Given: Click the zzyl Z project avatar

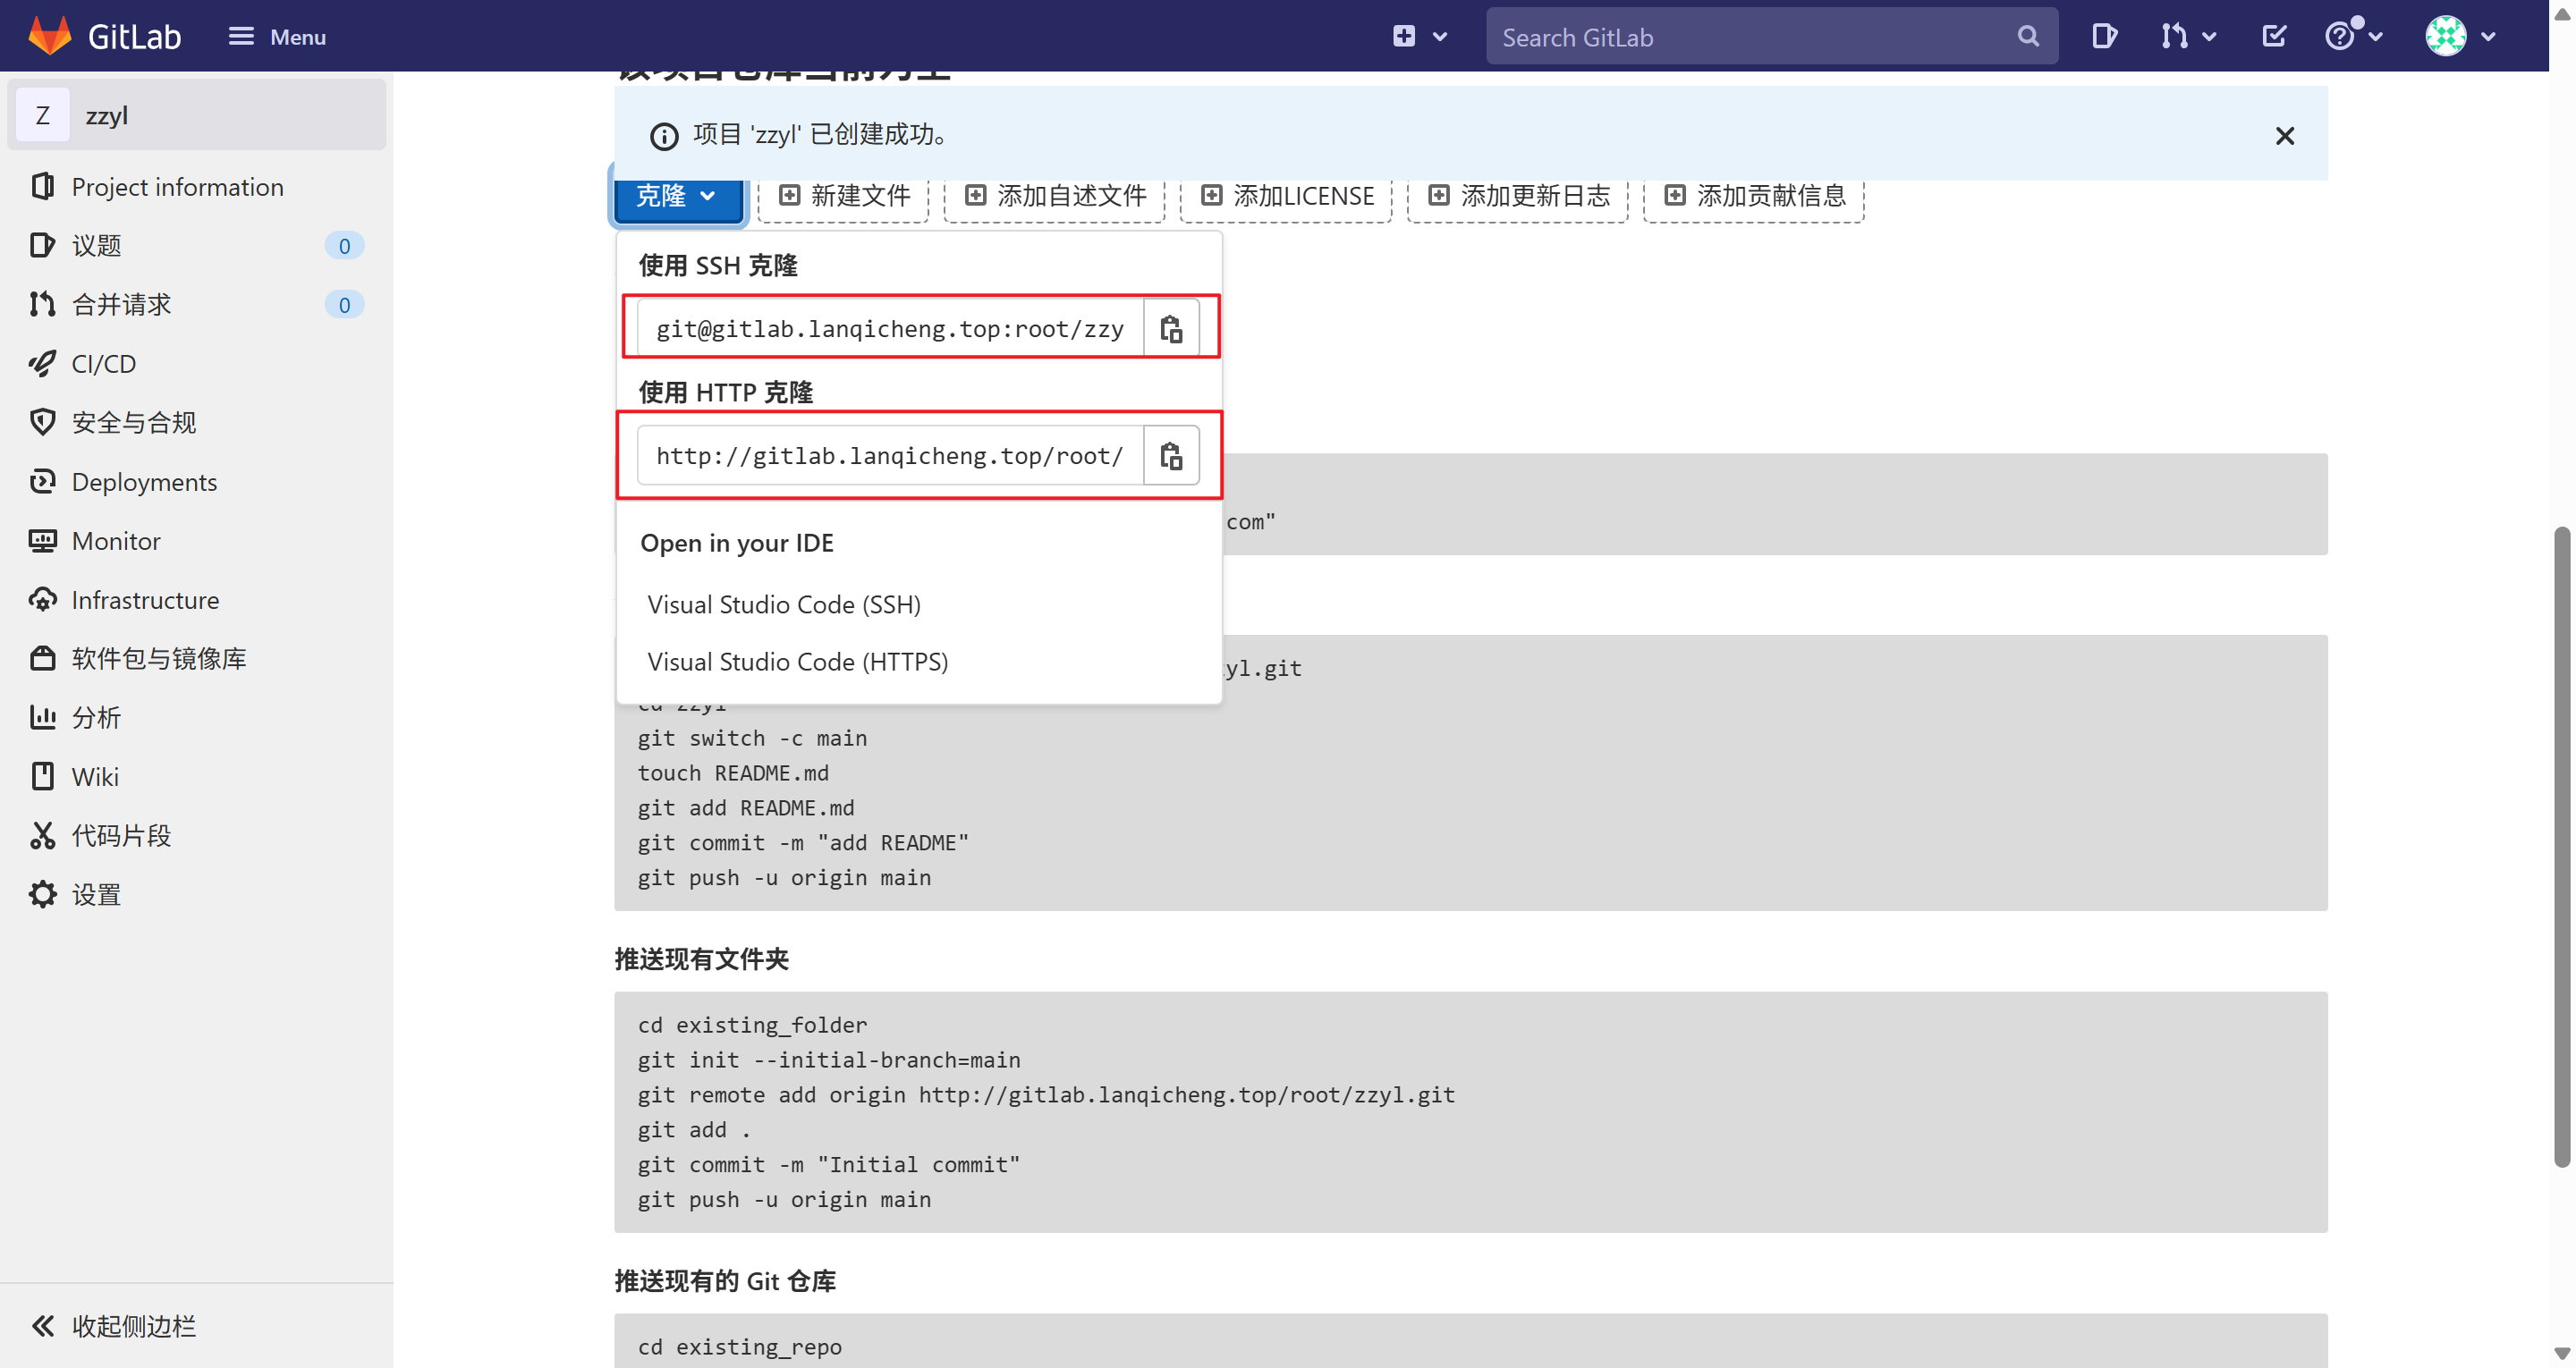Looking at the screenshot, I should (43, 115).
